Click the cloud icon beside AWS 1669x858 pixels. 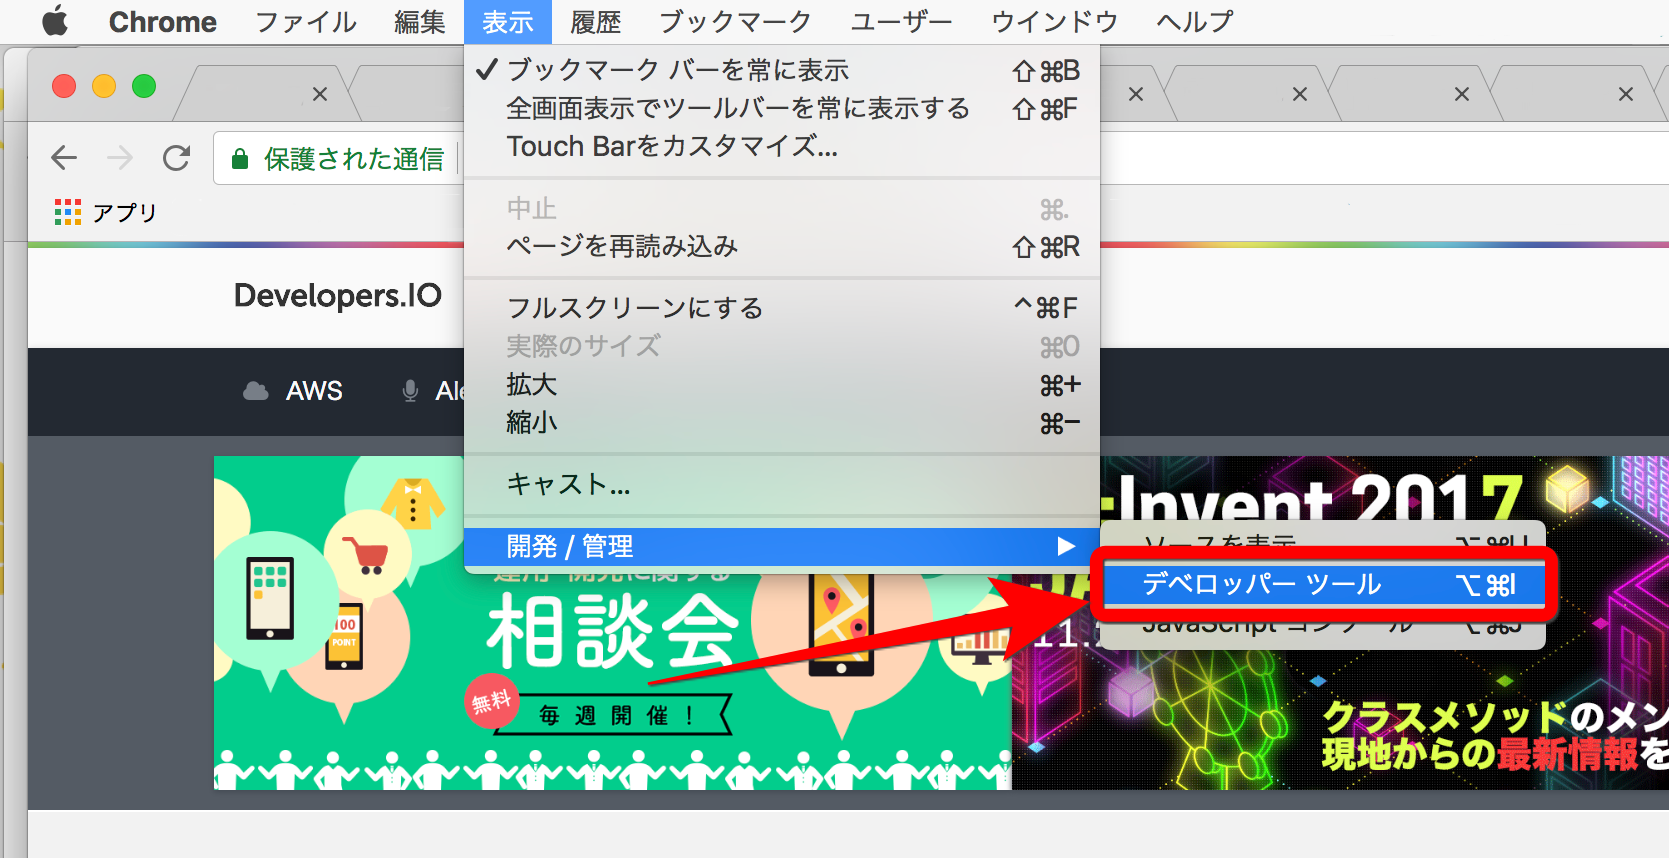click(256, 391)
